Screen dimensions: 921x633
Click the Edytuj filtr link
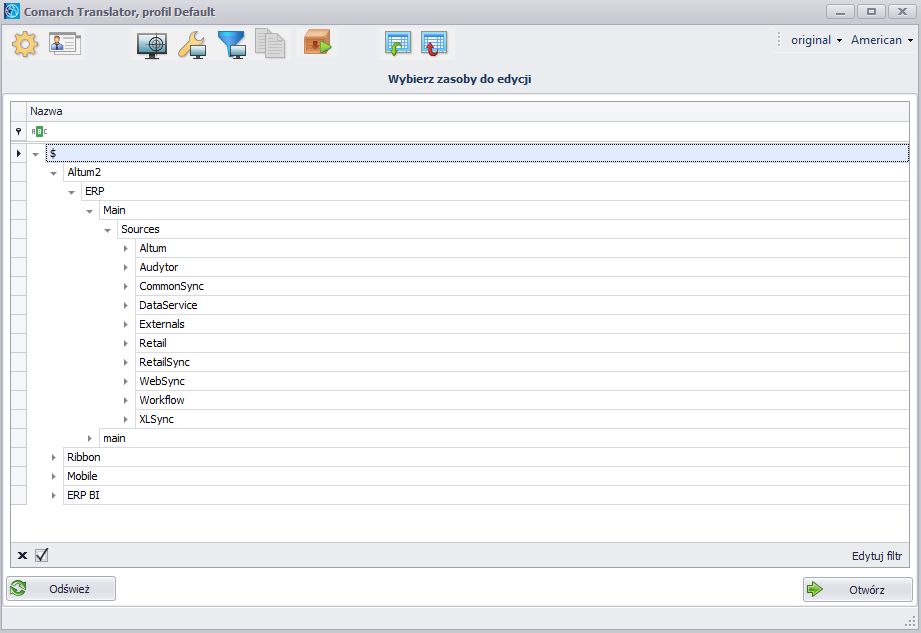pos(877,556)
